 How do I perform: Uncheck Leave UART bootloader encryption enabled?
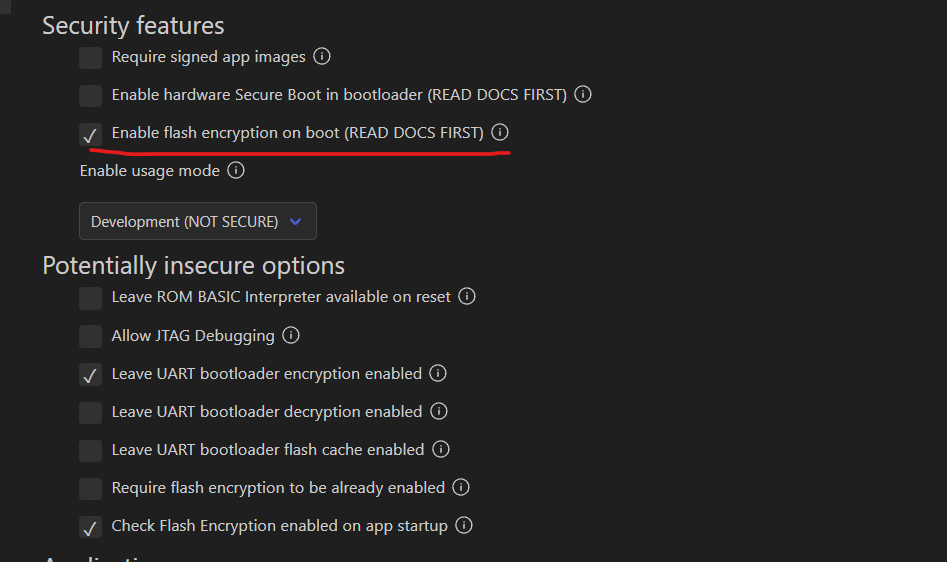point(91,375)
